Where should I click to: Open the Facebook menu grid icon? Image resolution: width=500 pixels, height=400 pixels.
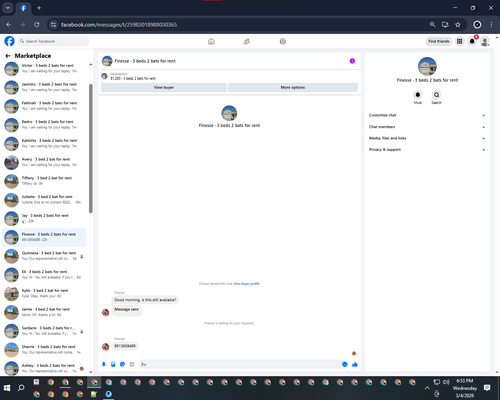459,41
